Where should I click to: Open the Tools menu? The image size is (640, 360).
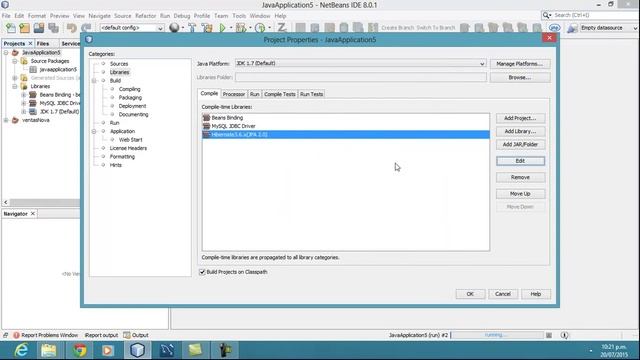click(239, 16)
